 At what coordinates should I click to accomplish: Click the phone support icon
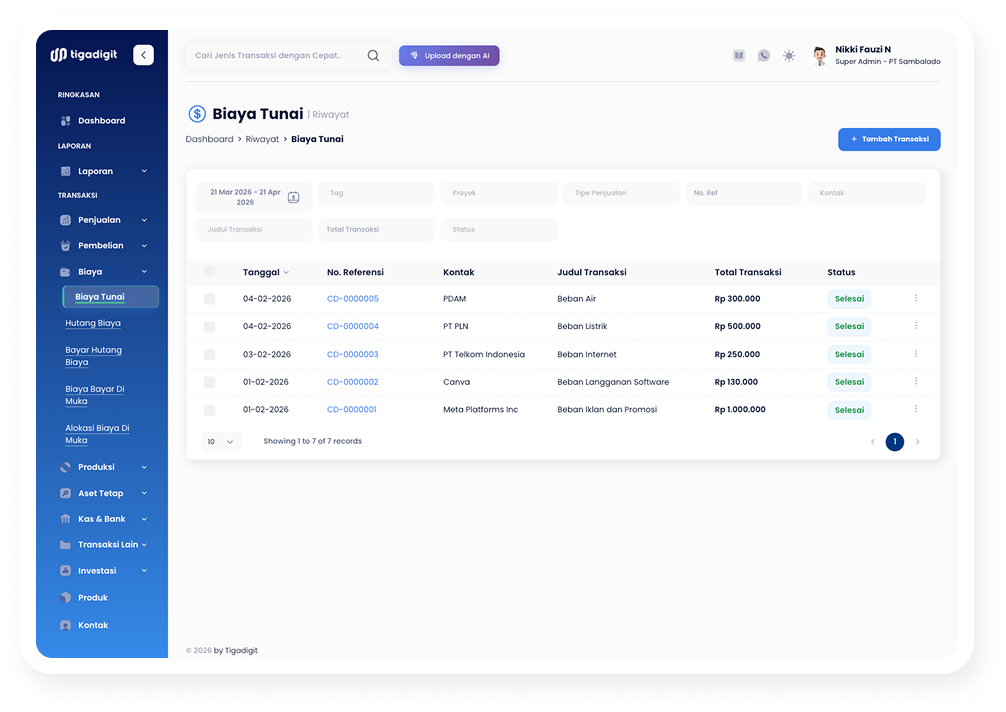[x=764, y=56]
